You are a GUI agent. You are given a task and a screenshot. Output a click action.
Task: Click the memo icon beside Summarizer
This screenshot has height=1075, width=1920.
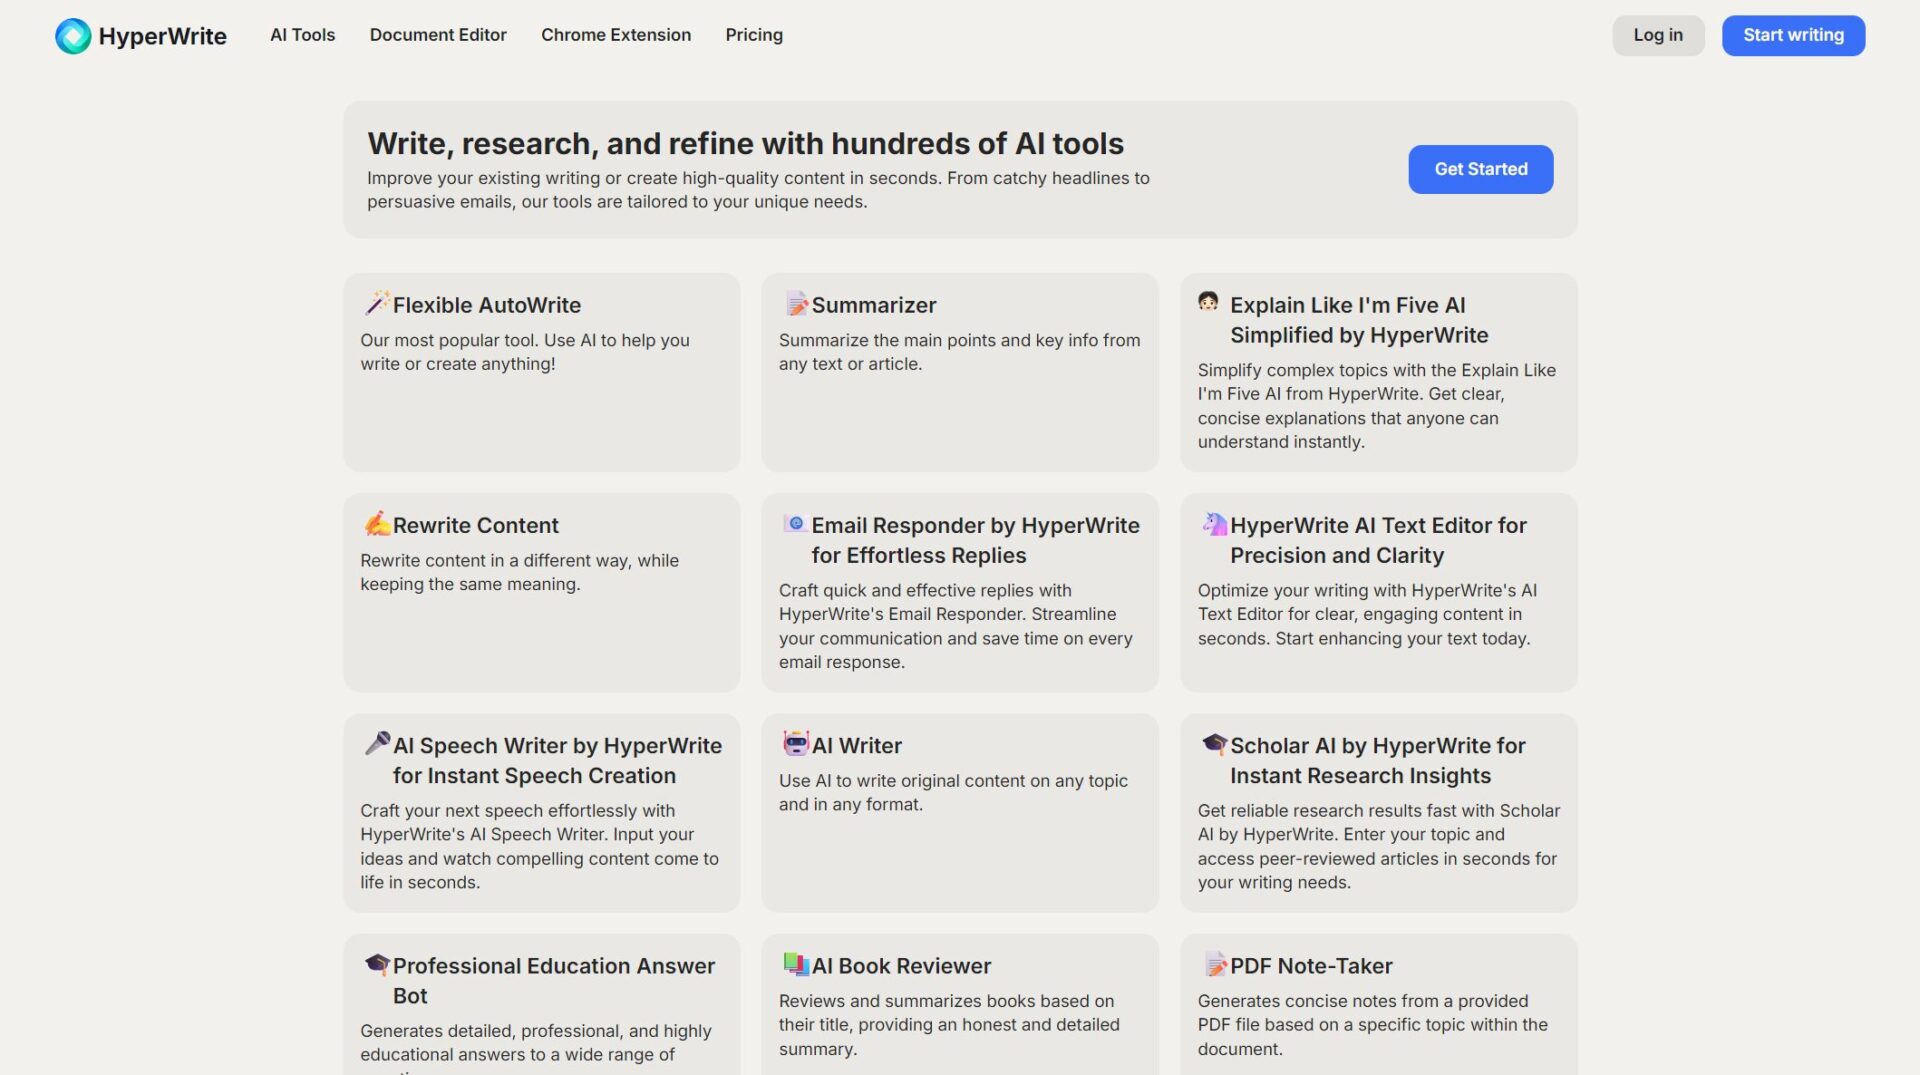click(796, 303)
